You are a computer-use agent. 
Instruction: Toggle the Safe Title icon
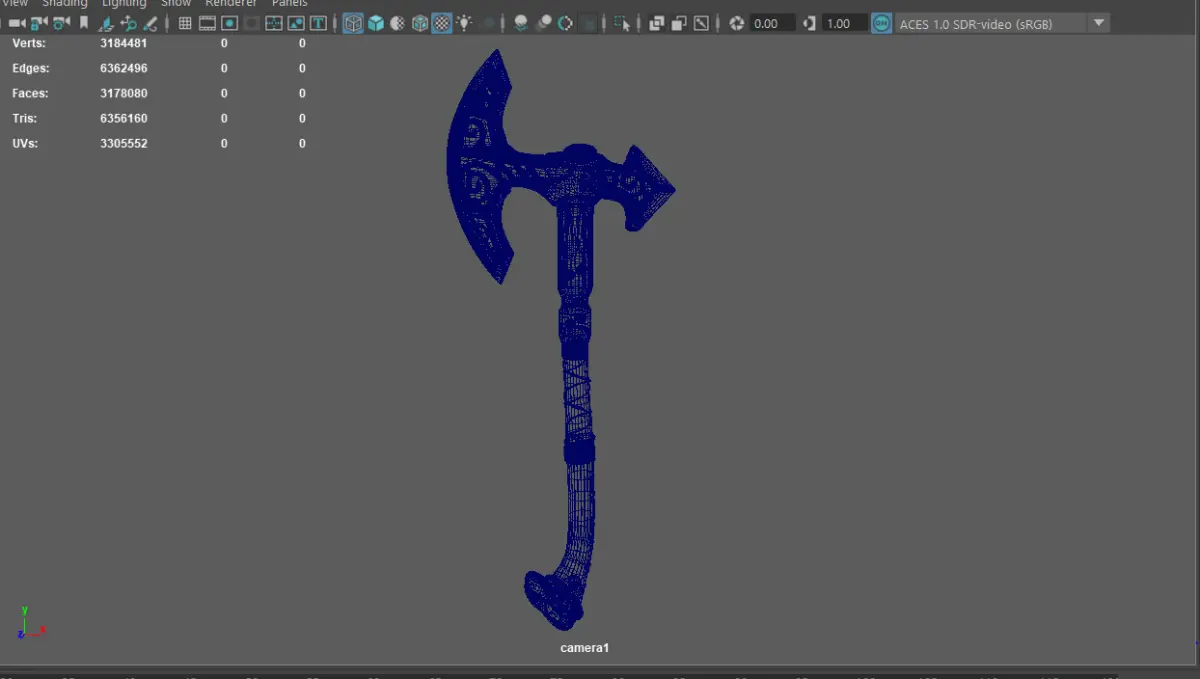318,23
